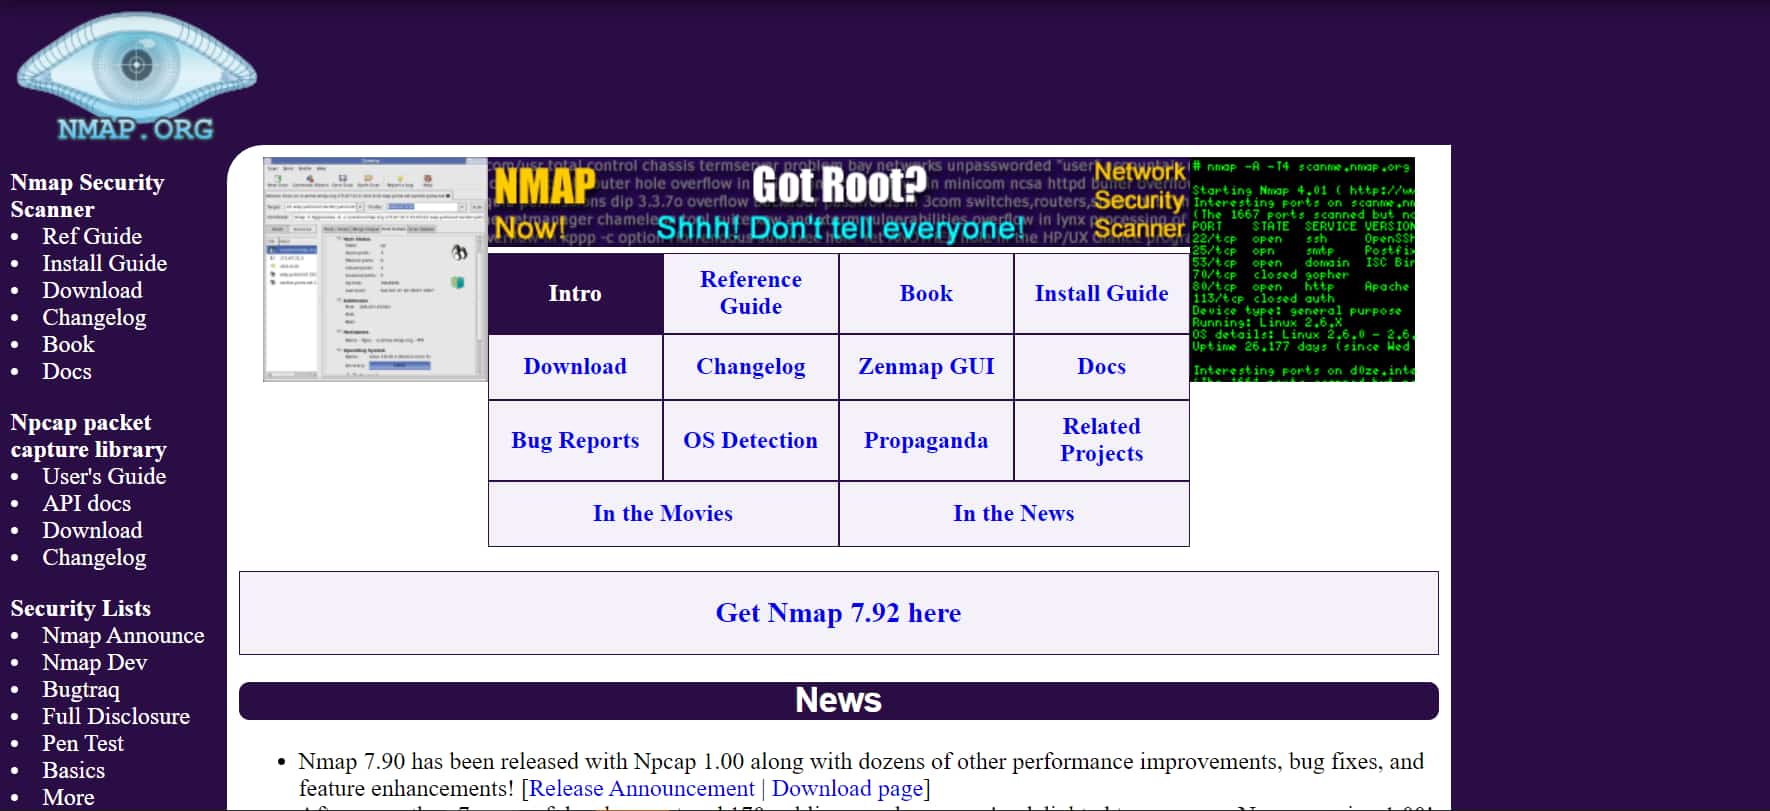This screenshot has width=1770, height=811.
Task: Open Full Disclosure list
Action: (116, 716)
